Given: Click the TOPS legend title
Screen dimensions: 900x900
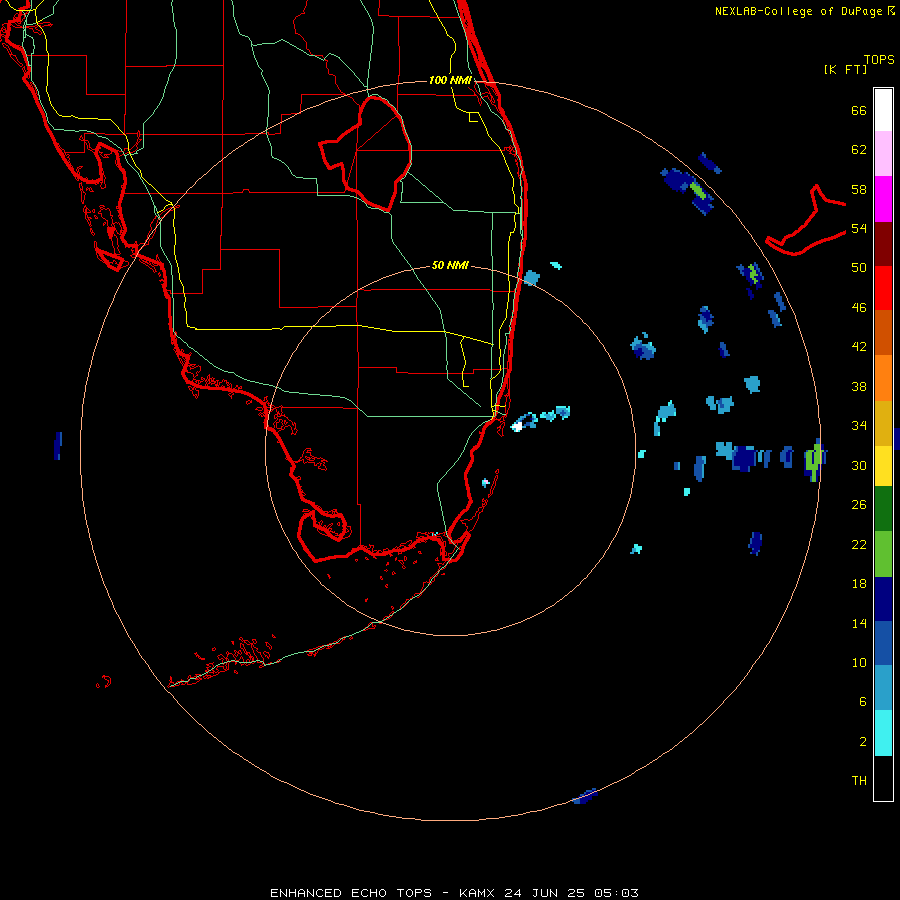Looking at the screenshot, I should tap(879, 60).
